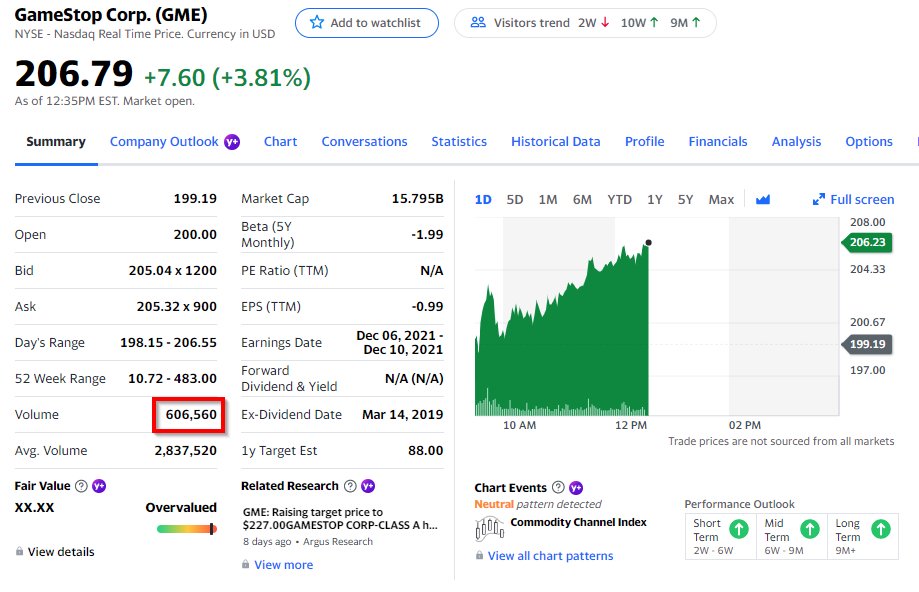Click the Earnings Date Dec 06, 2021 value

(400, 342)
